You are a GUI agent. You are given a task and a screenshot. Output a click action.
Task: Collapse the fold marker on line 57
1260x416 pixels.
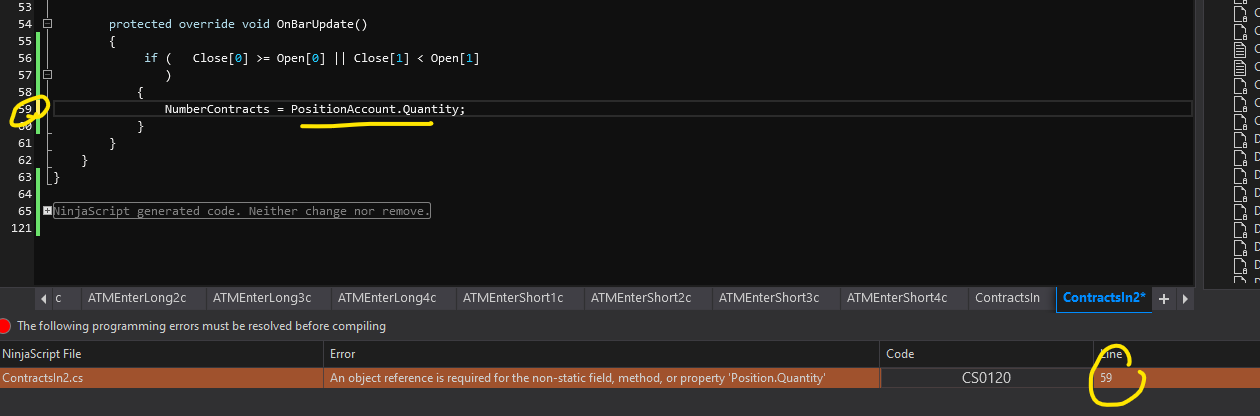tap(47, 75)
